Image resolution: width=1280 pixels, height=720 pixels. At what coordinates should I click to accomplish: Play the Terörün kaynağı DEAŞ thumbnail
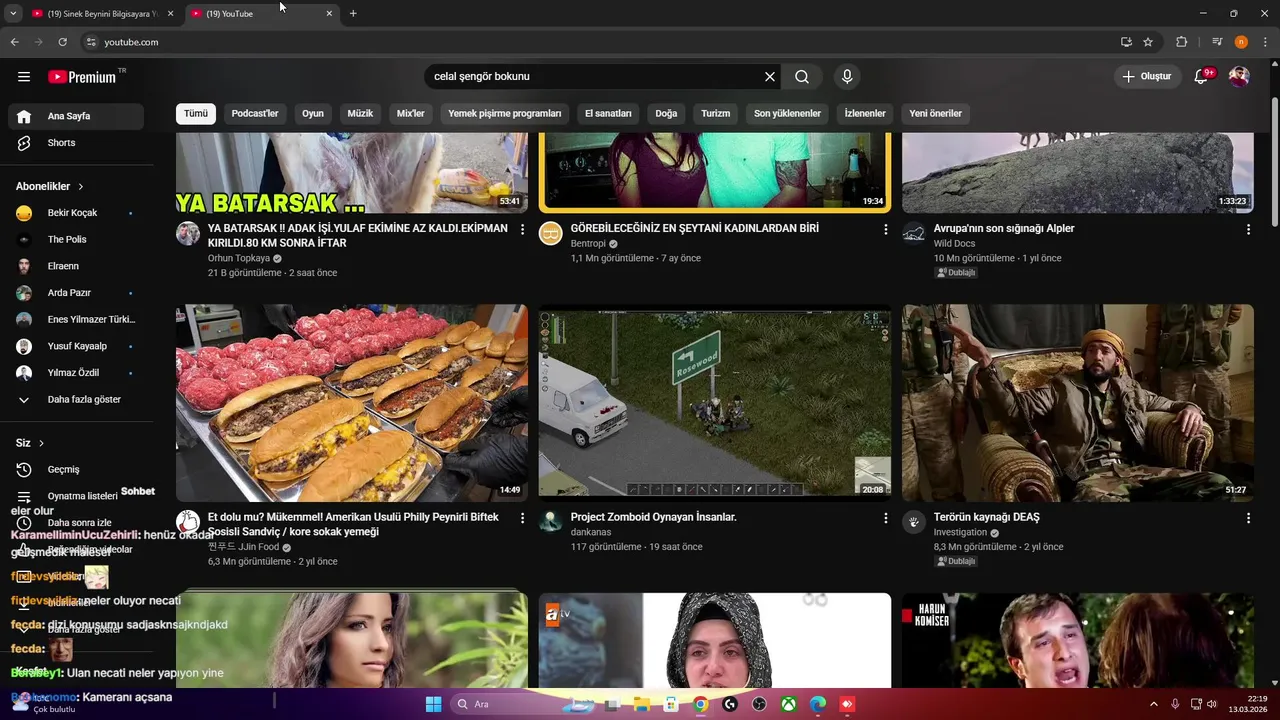coord(1078,403)
